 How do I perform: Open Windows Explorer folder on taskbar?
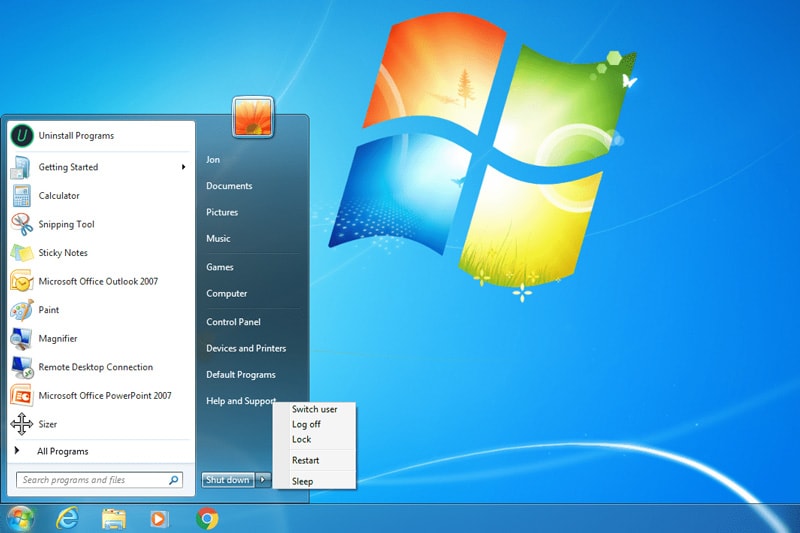[113, 519]
